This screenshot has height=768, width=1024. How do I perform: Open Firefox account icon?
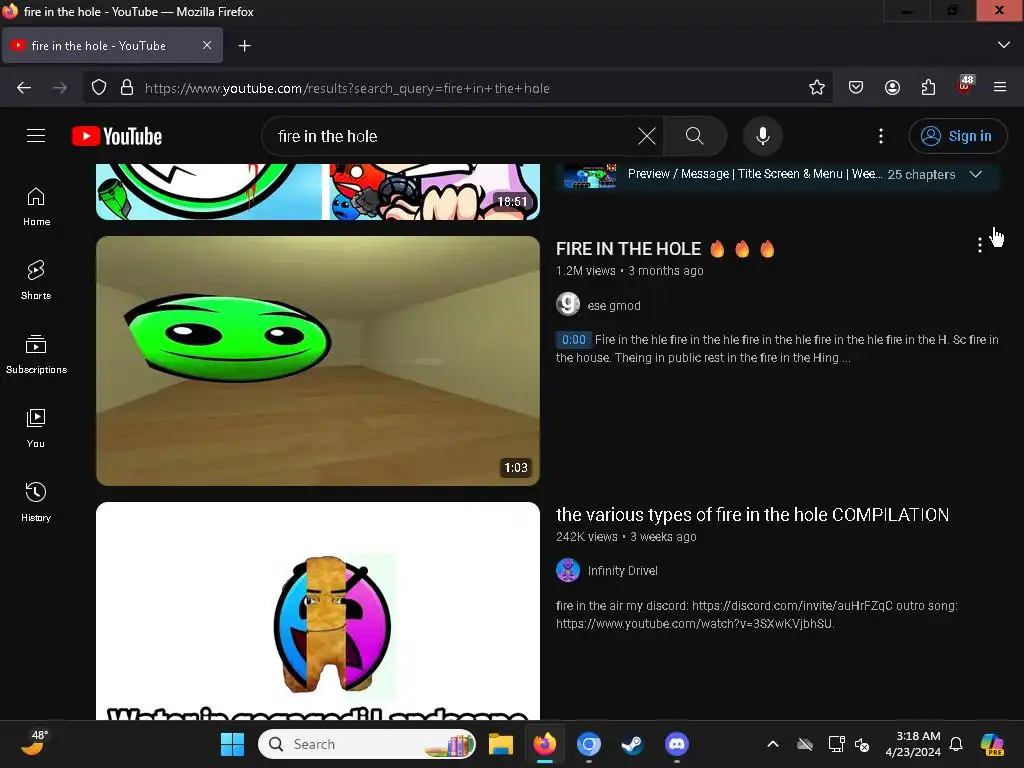tap(892, 88)
